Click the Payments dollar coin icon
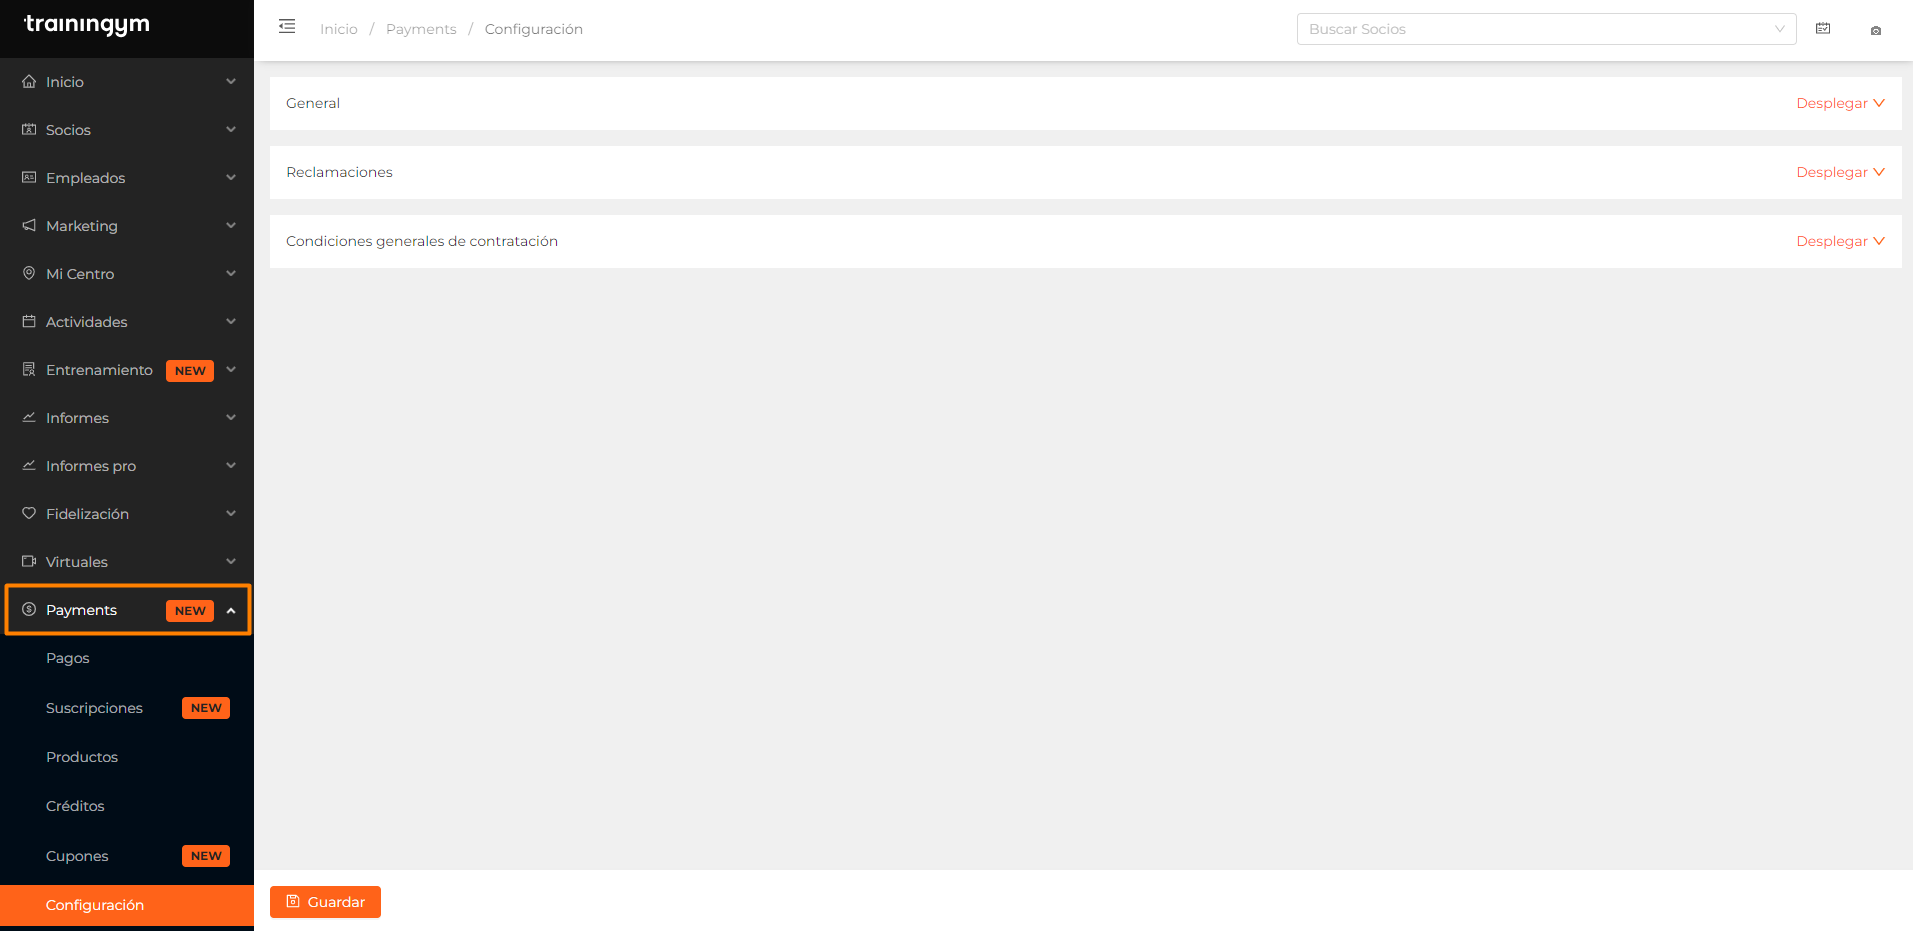1913x931 pixels. click(x=29, y=609)
